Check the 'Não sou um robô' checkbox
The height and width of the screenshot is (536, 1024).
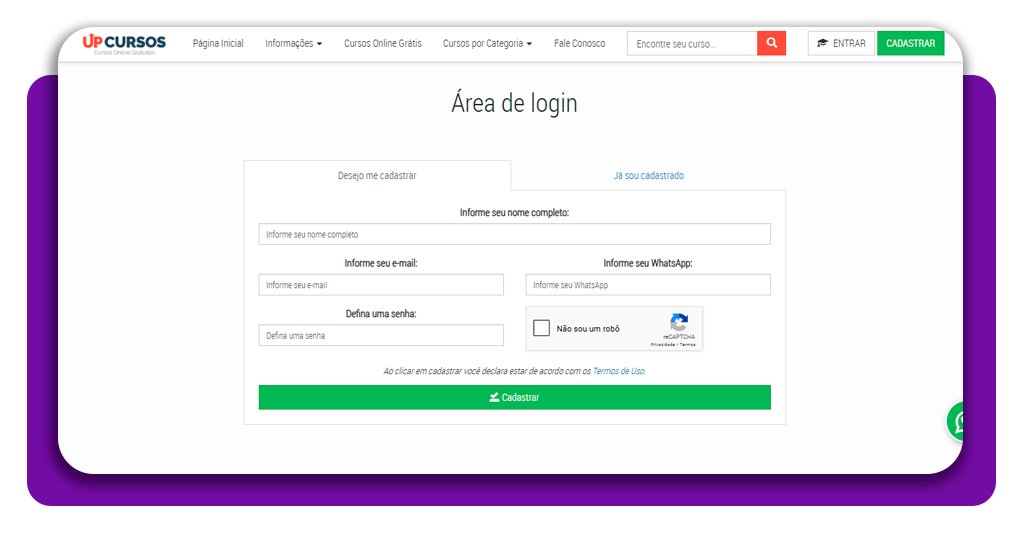(x=542, y=328)
